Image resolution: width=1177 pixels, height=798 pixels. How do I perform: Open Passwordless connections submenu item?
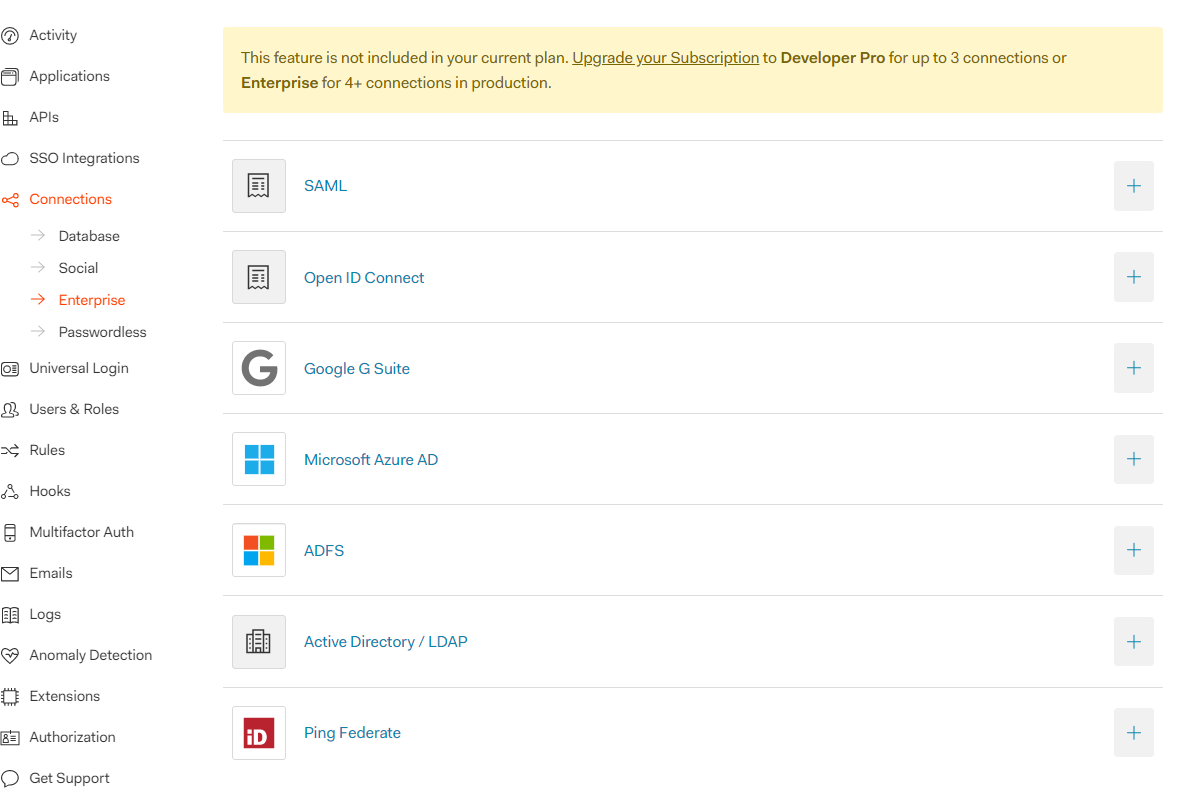point(102,332)
